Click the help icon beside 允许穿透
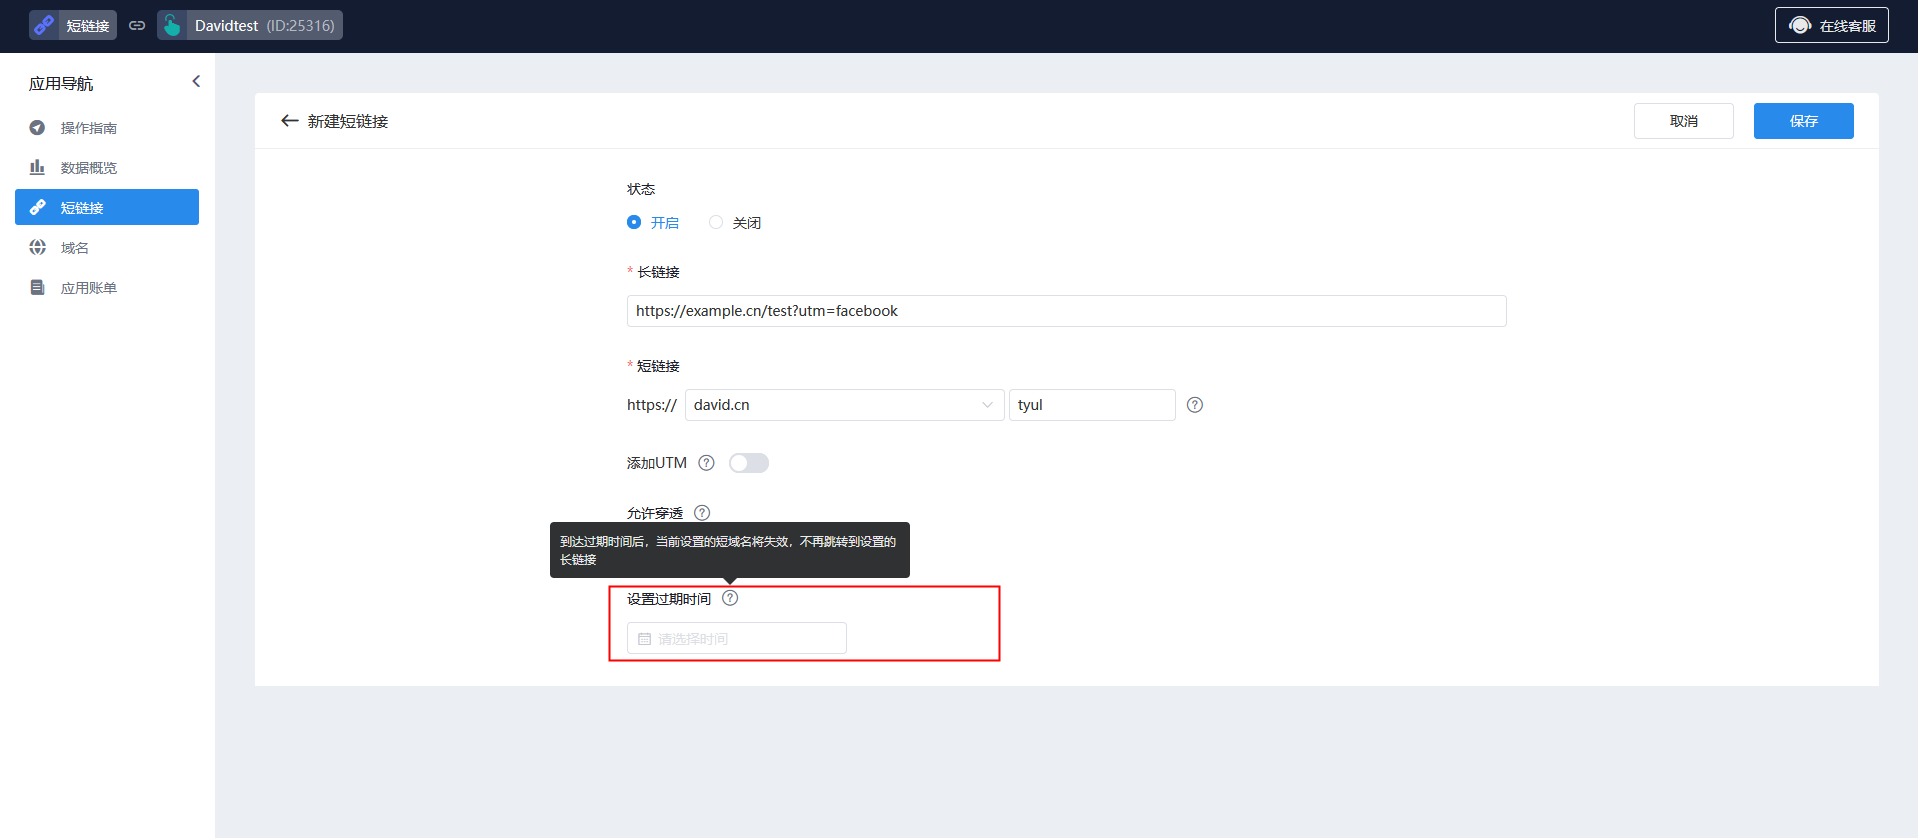 702,513
